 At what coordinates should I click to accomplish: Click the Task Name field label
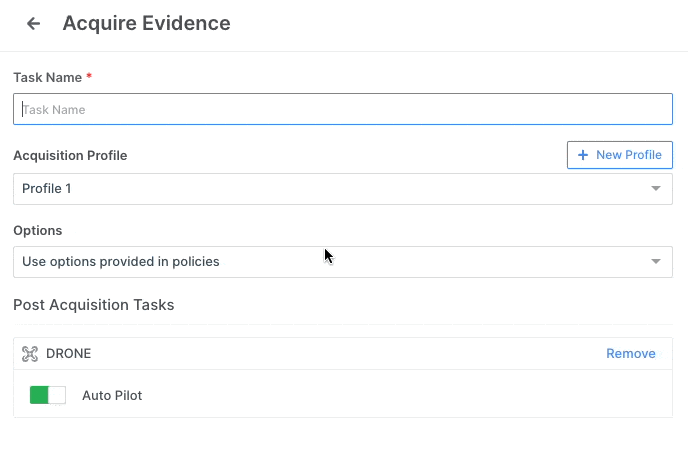point(47,77)
